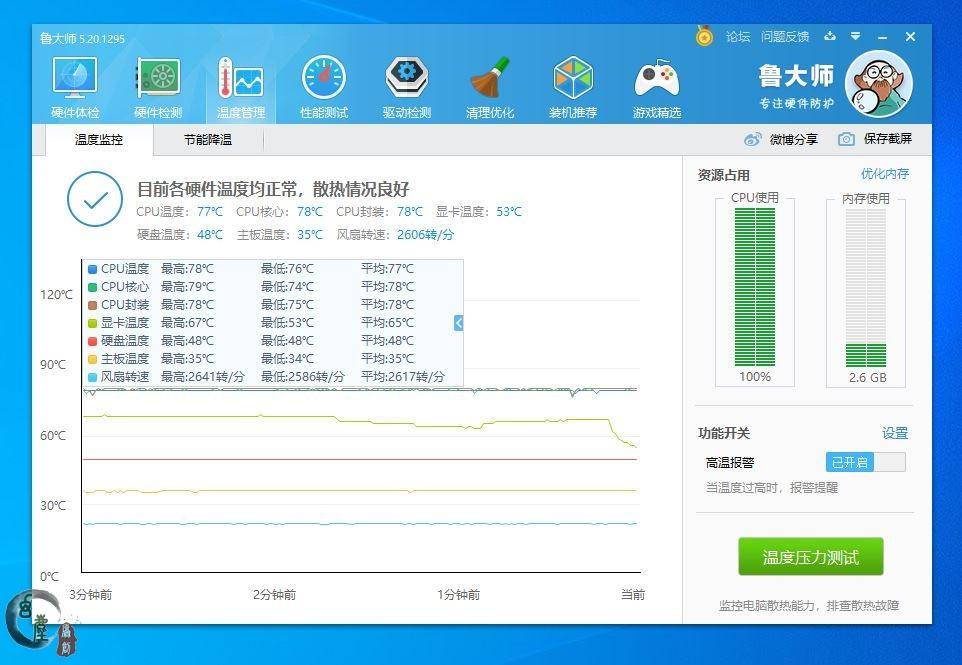
Task: Toggle 显卡温度 legend olive square
Action: (x=93, y=323)
